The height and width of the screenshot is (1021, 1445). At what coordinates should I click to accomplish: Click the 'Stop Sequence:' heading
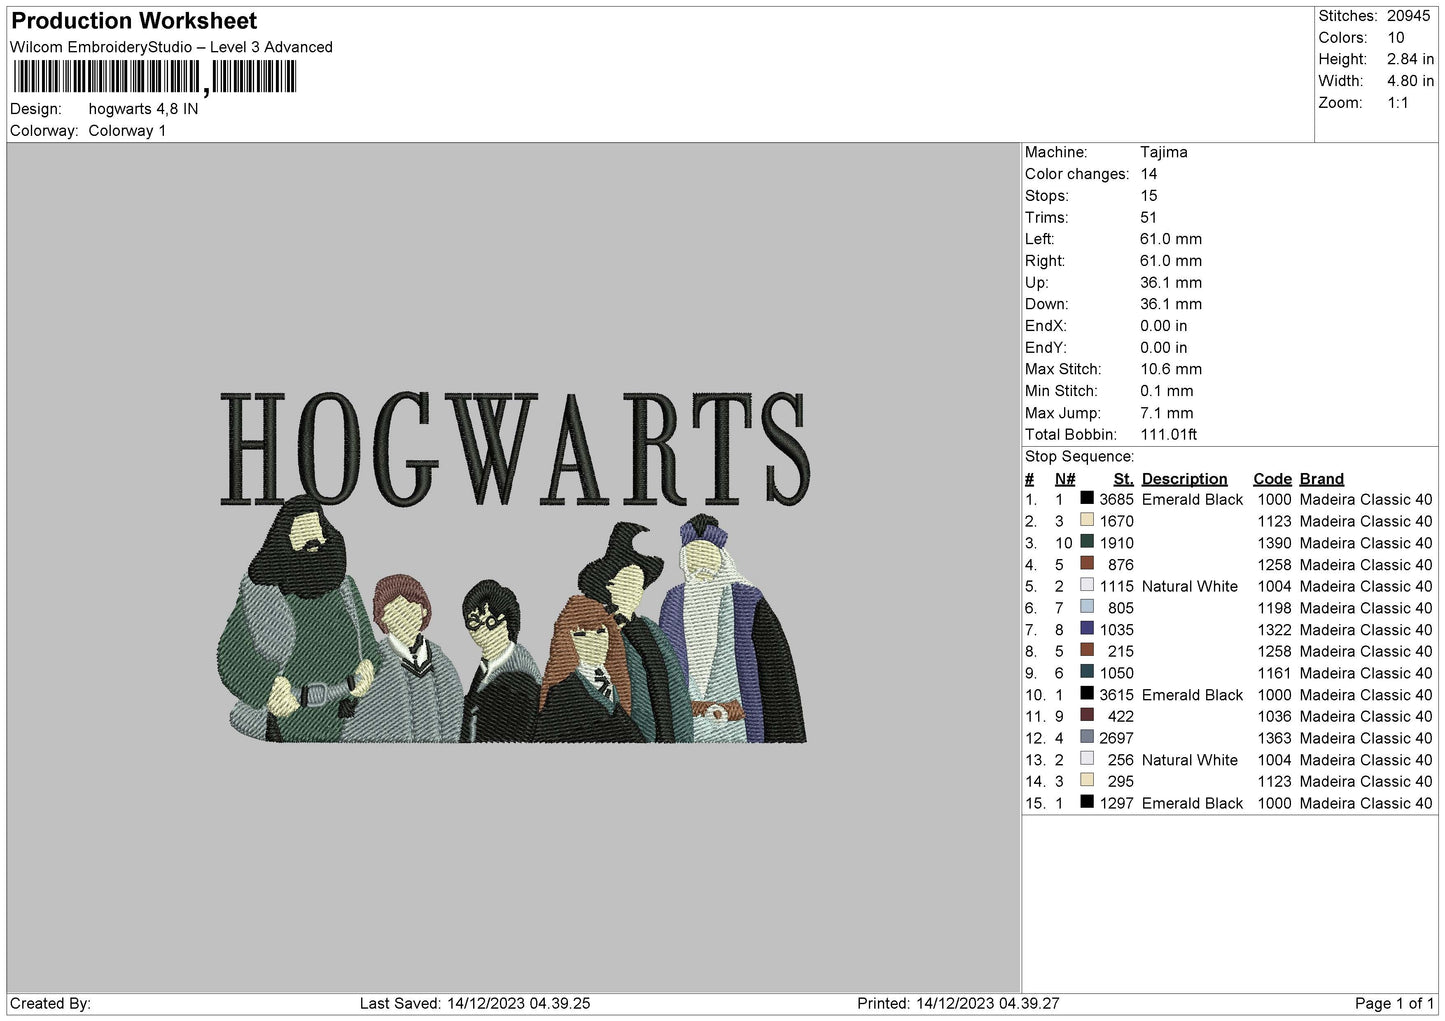(x=1079, y=456)
